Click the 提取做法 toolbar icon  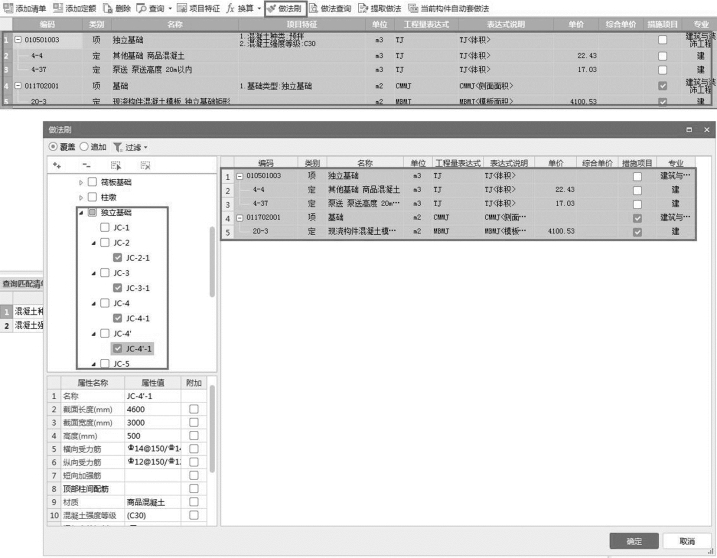[363, 8]
